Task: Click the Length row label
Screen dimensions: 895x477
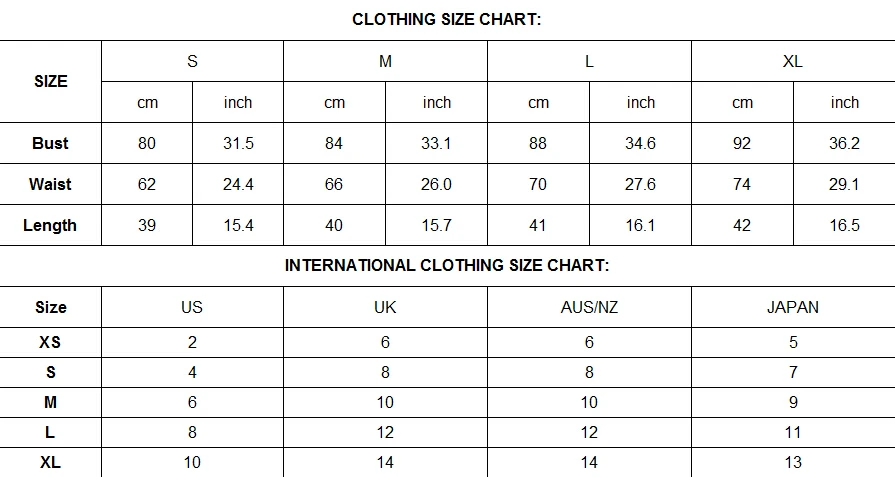Action: [50, 225]
